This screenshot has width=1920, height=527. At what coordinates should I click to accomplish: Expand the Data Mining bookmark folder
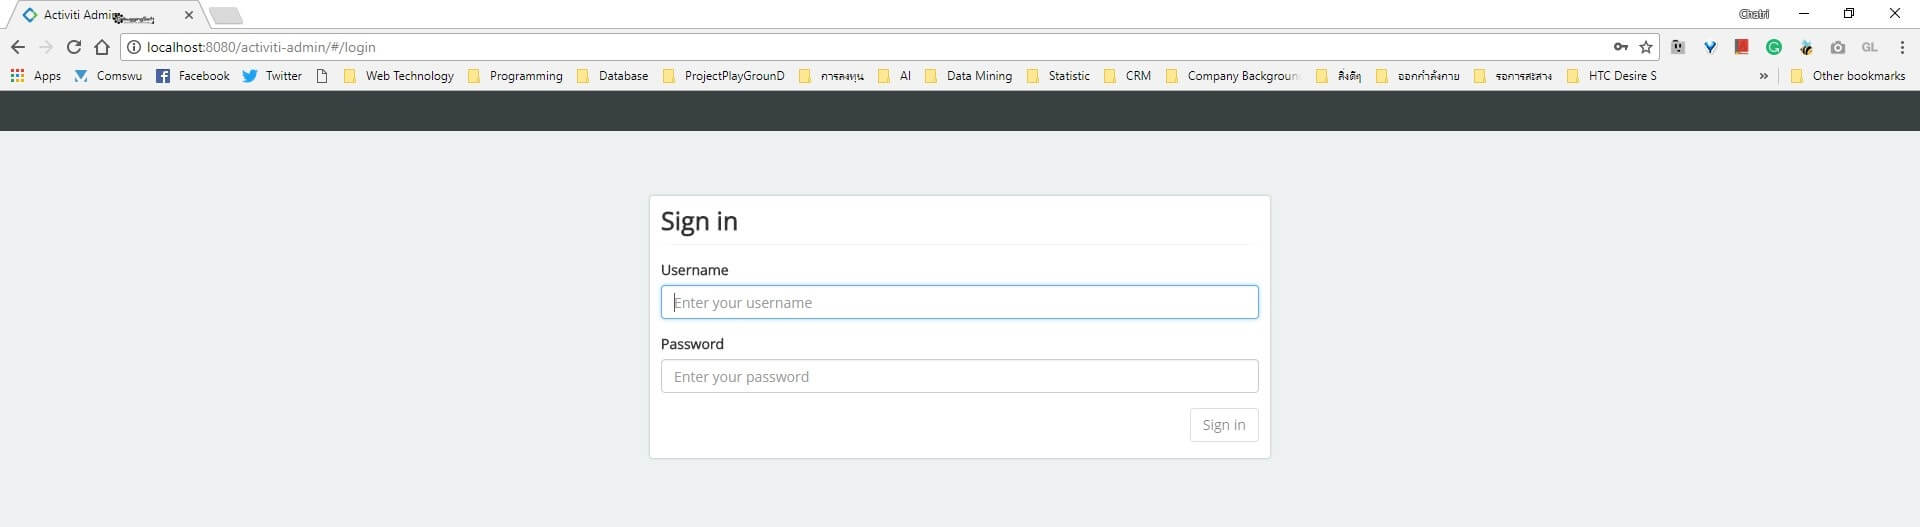pos(968,76)
